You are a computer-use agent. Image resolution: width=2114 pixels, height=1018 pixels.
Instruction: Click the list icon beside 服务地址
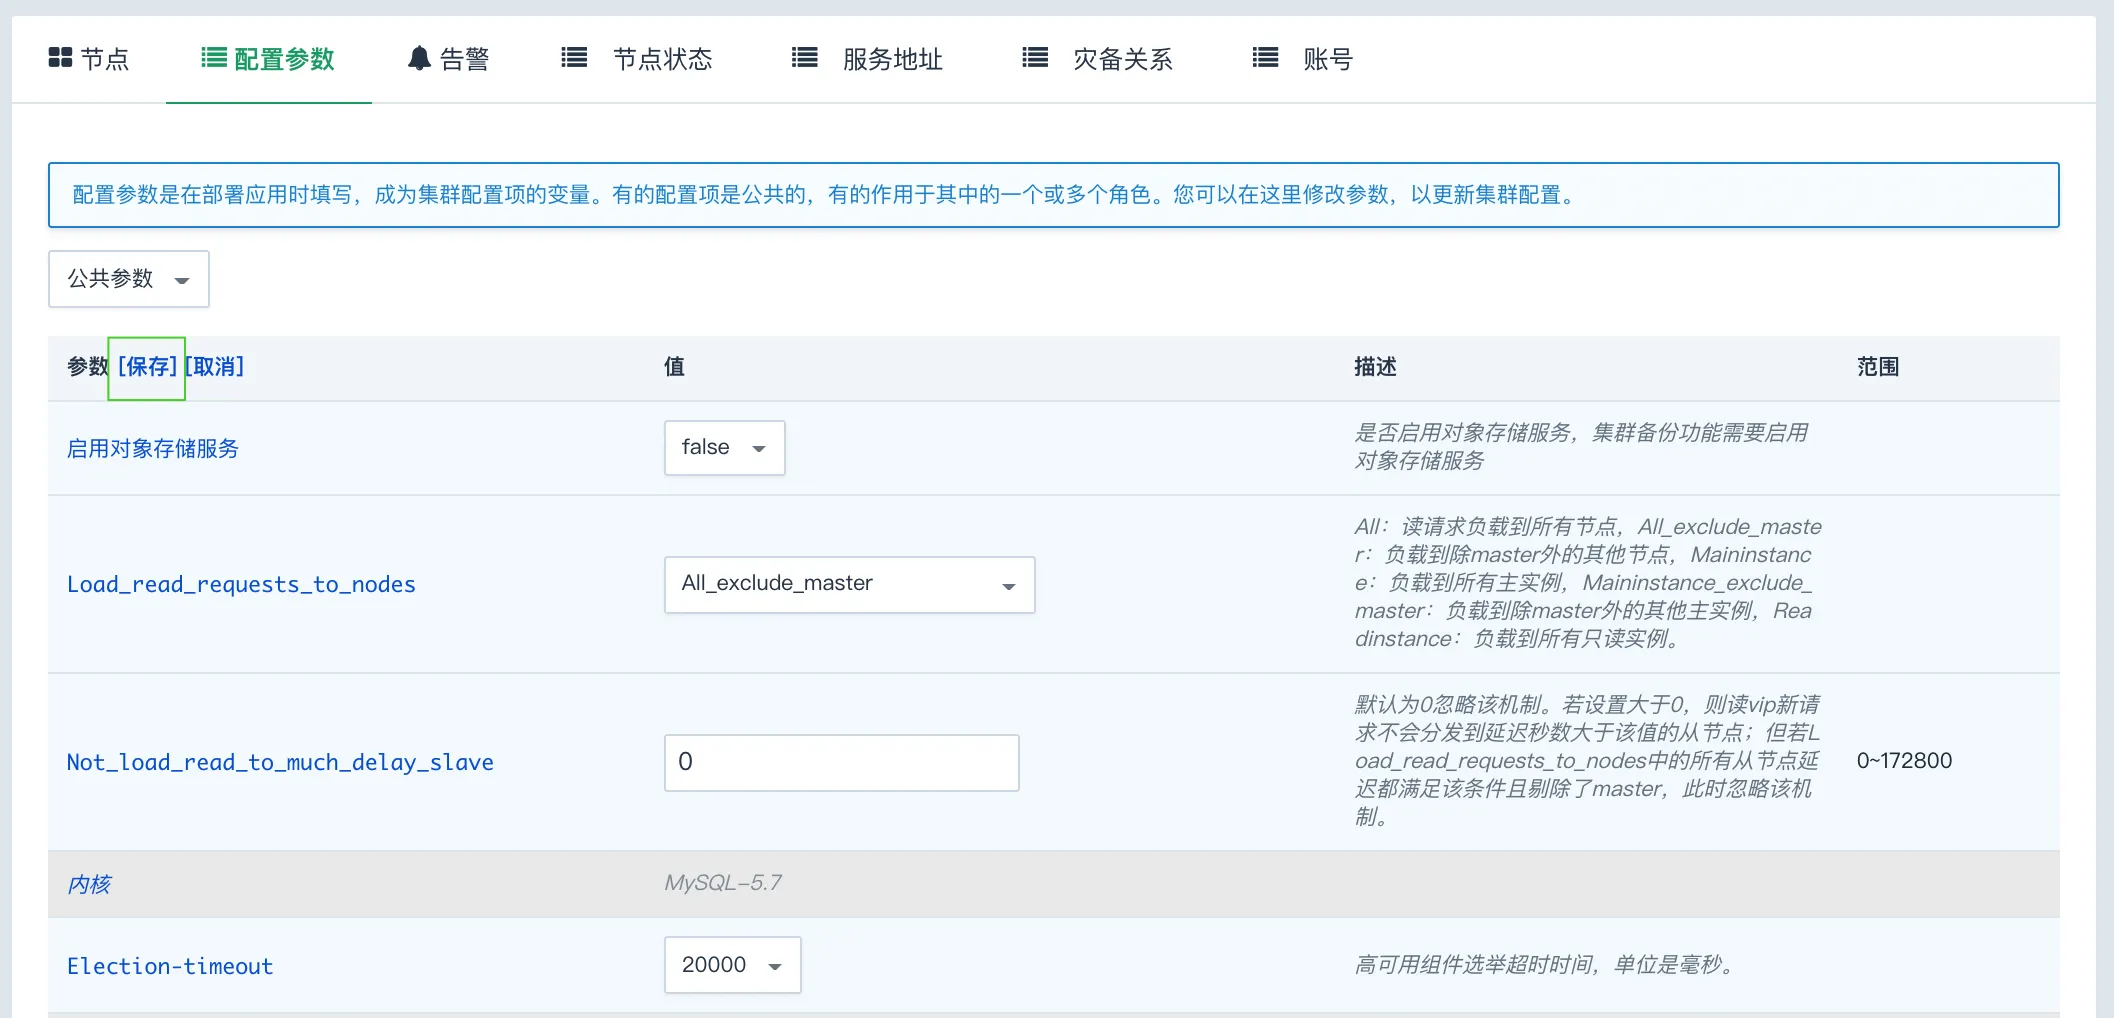click(x=804, y=58)
